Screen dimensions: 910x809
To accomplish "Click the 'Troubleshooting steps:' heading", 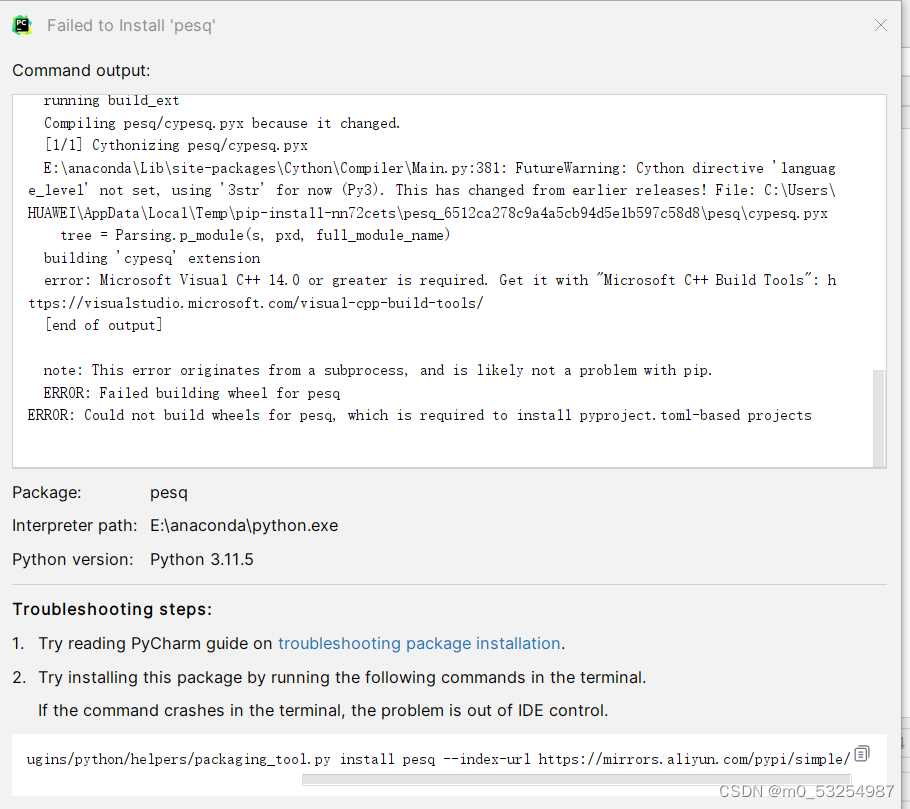I will click(x=112, y=609).
